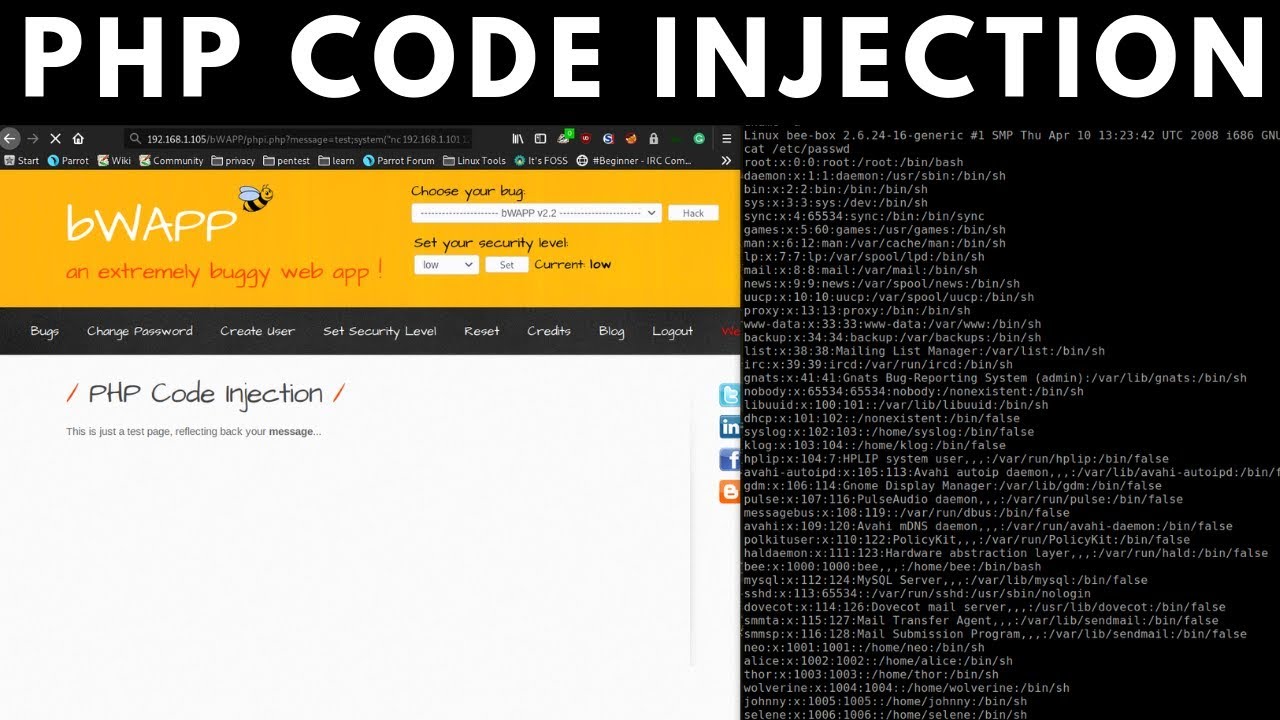Click the 'cat /etc/passwd' command line in terminal
Viewport: 1280px width, 720px height.
point(797,148)
